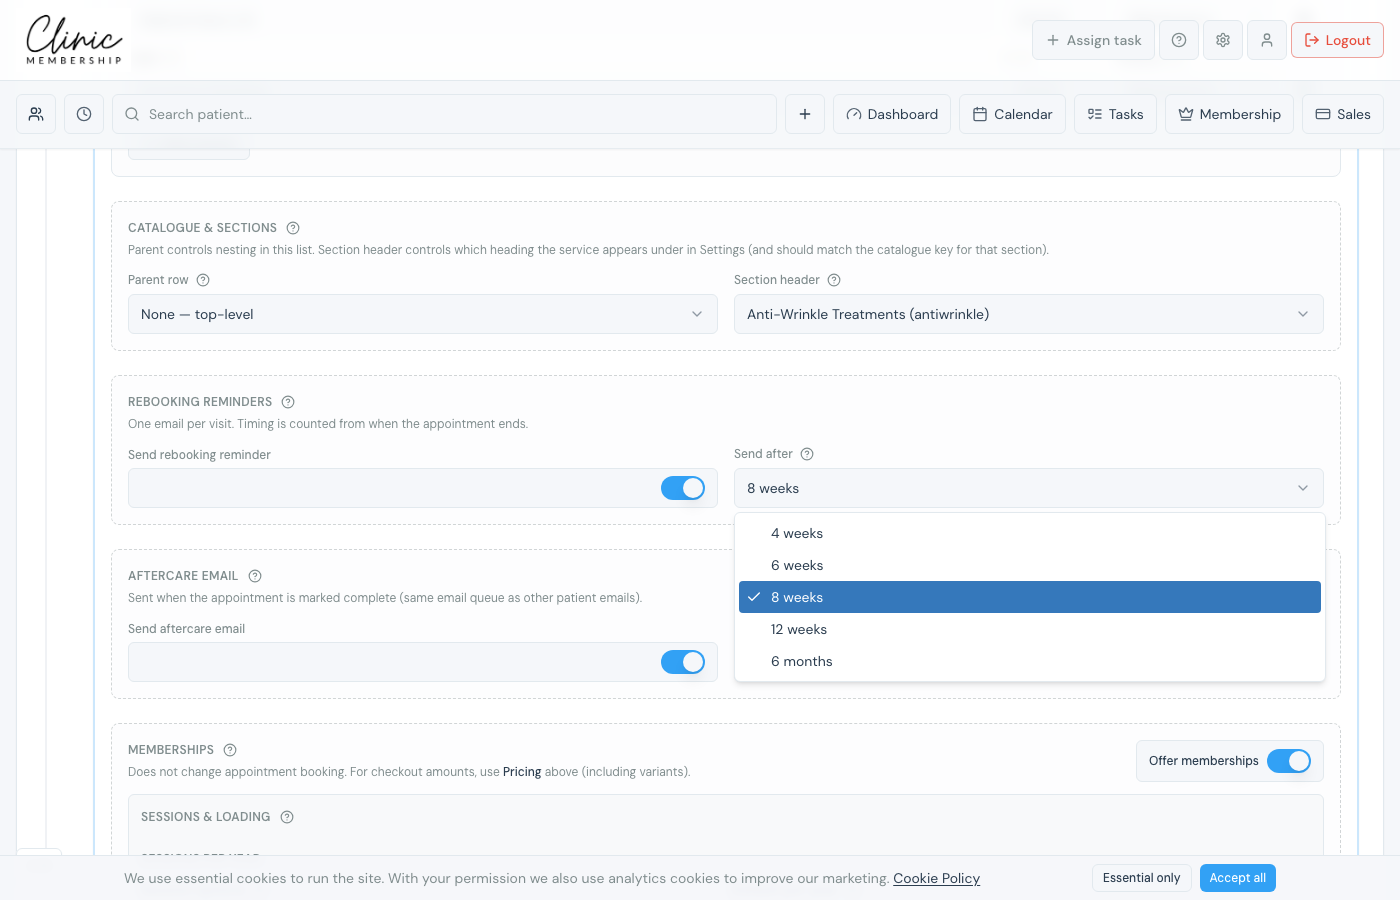The image size is (1400, 900).
Task: Select 12 weeks option
Action: click(x=1030, y=629)
